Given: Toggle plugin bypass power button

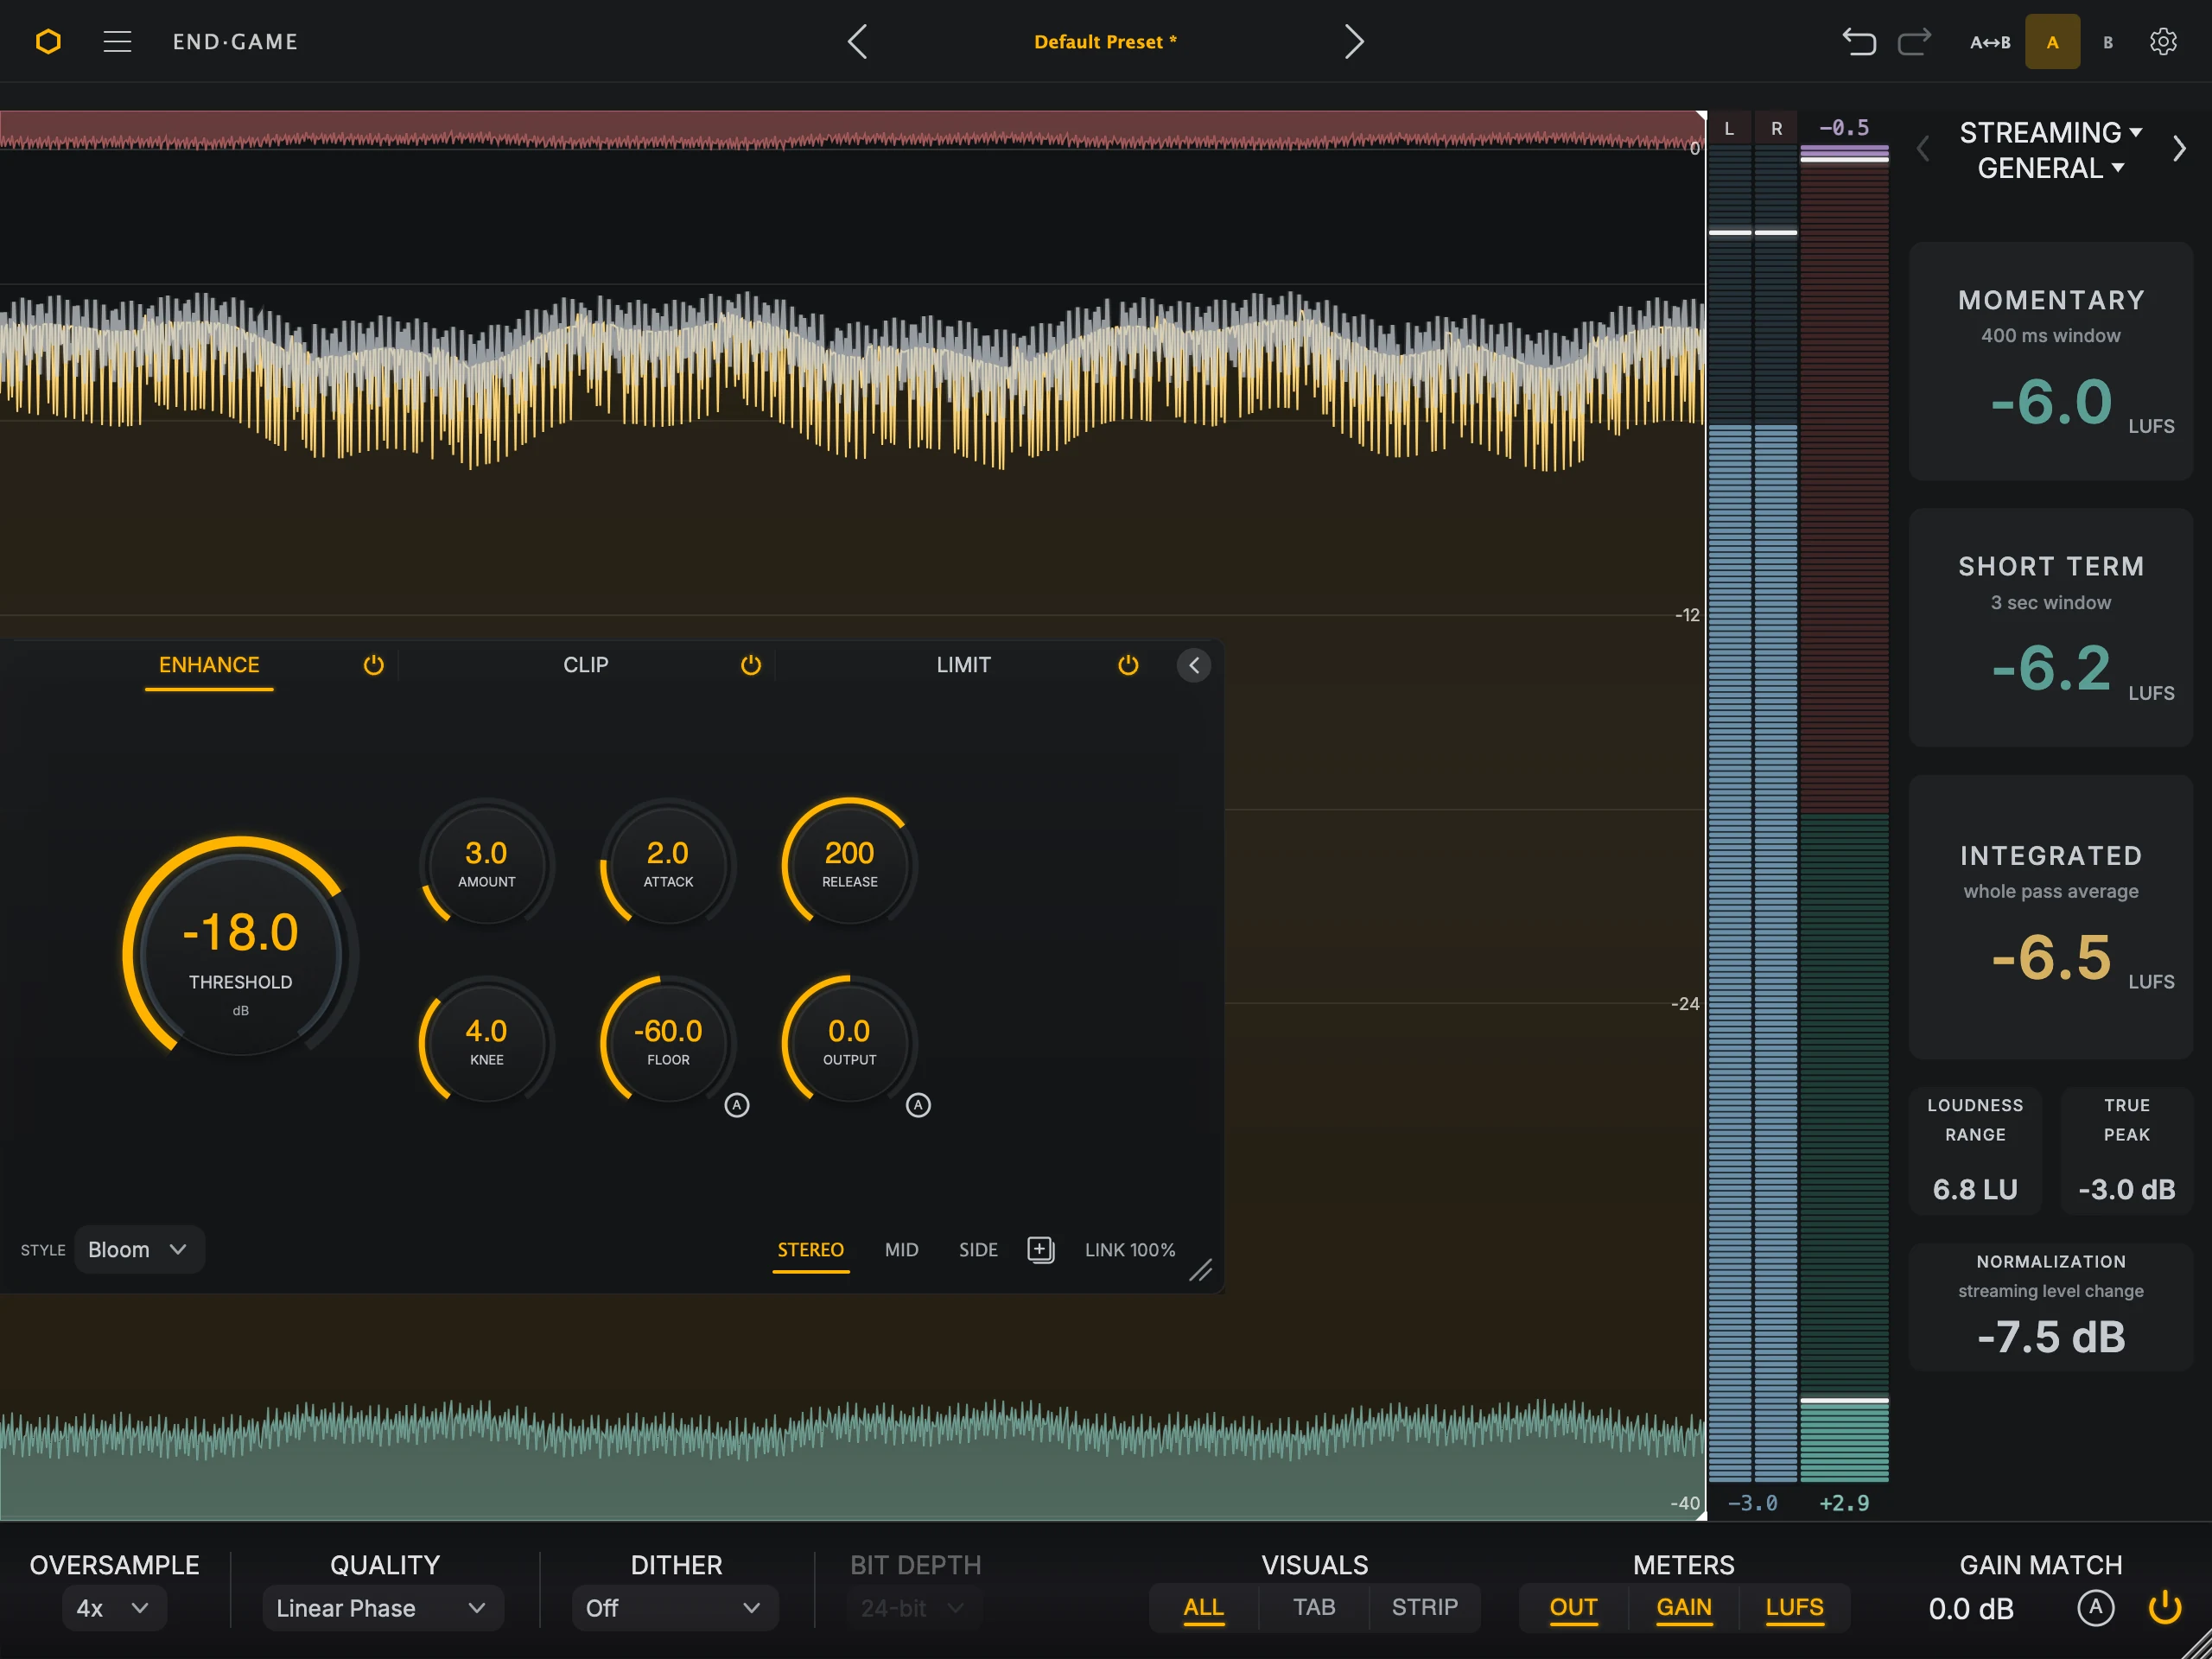Looking at the screenshot, I should [x=2165, y=1608].
